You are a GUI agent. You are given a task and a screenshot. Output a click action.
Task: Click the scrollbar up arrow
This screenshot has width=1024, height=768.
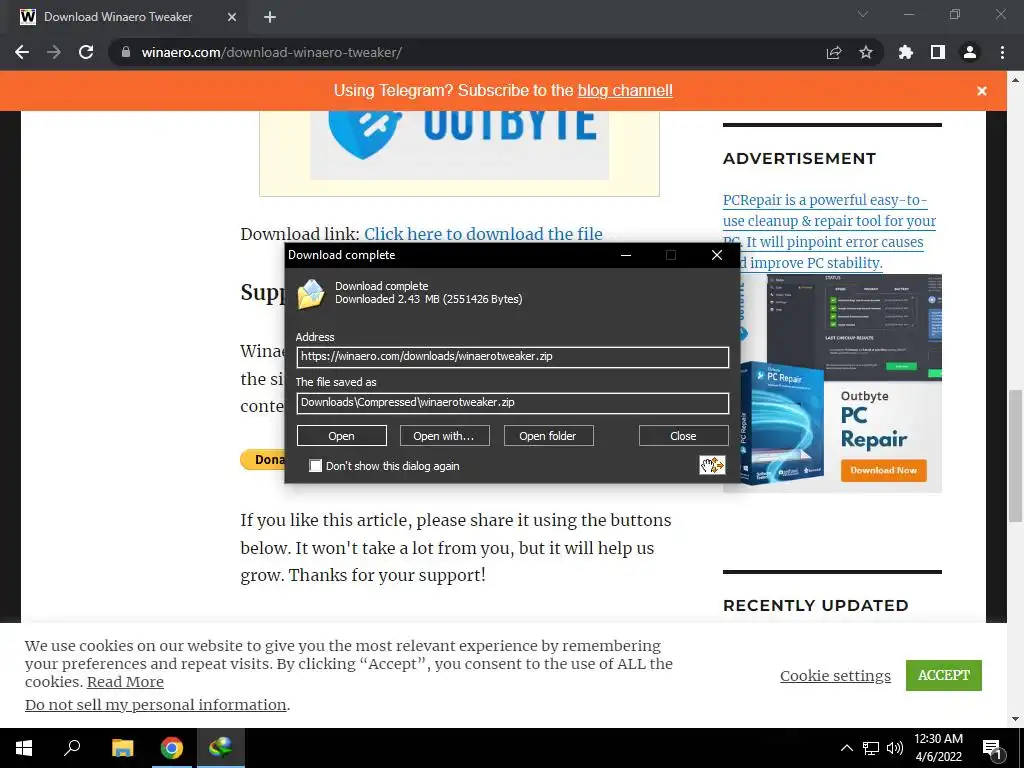point(1016,80)
